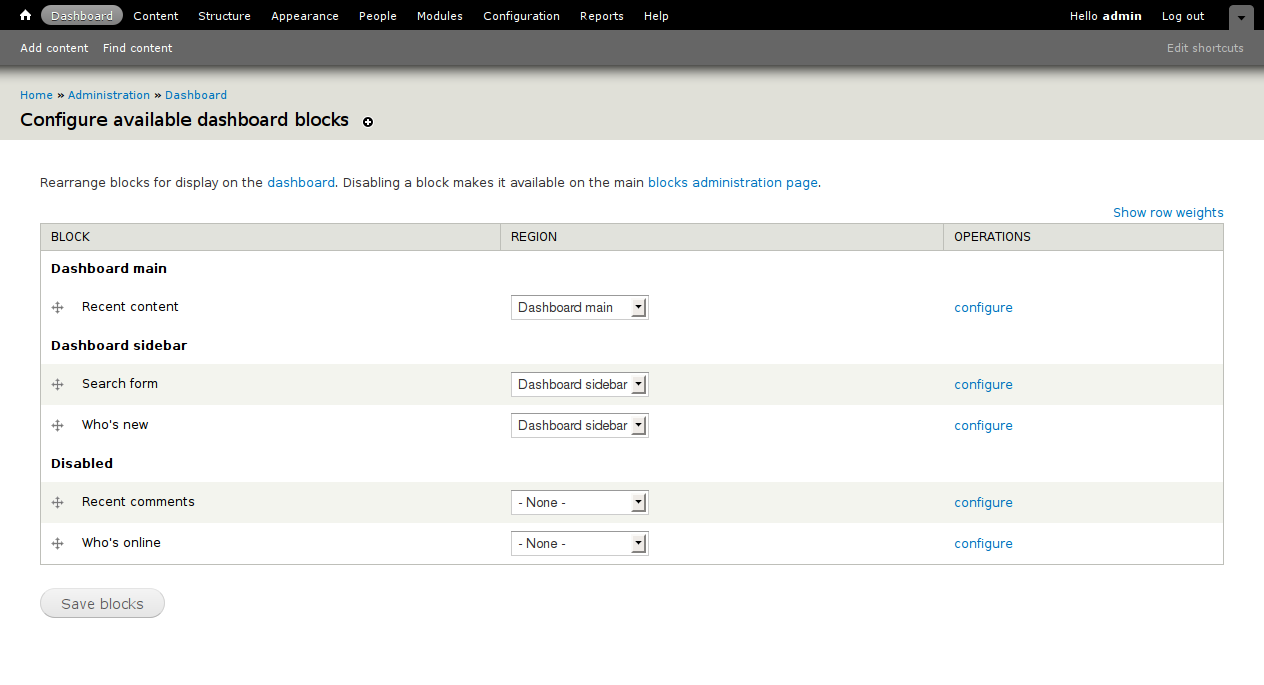Click drag handle for Recent content row
The width and height of the screenshot is (1264, 685).
point(58,308)
